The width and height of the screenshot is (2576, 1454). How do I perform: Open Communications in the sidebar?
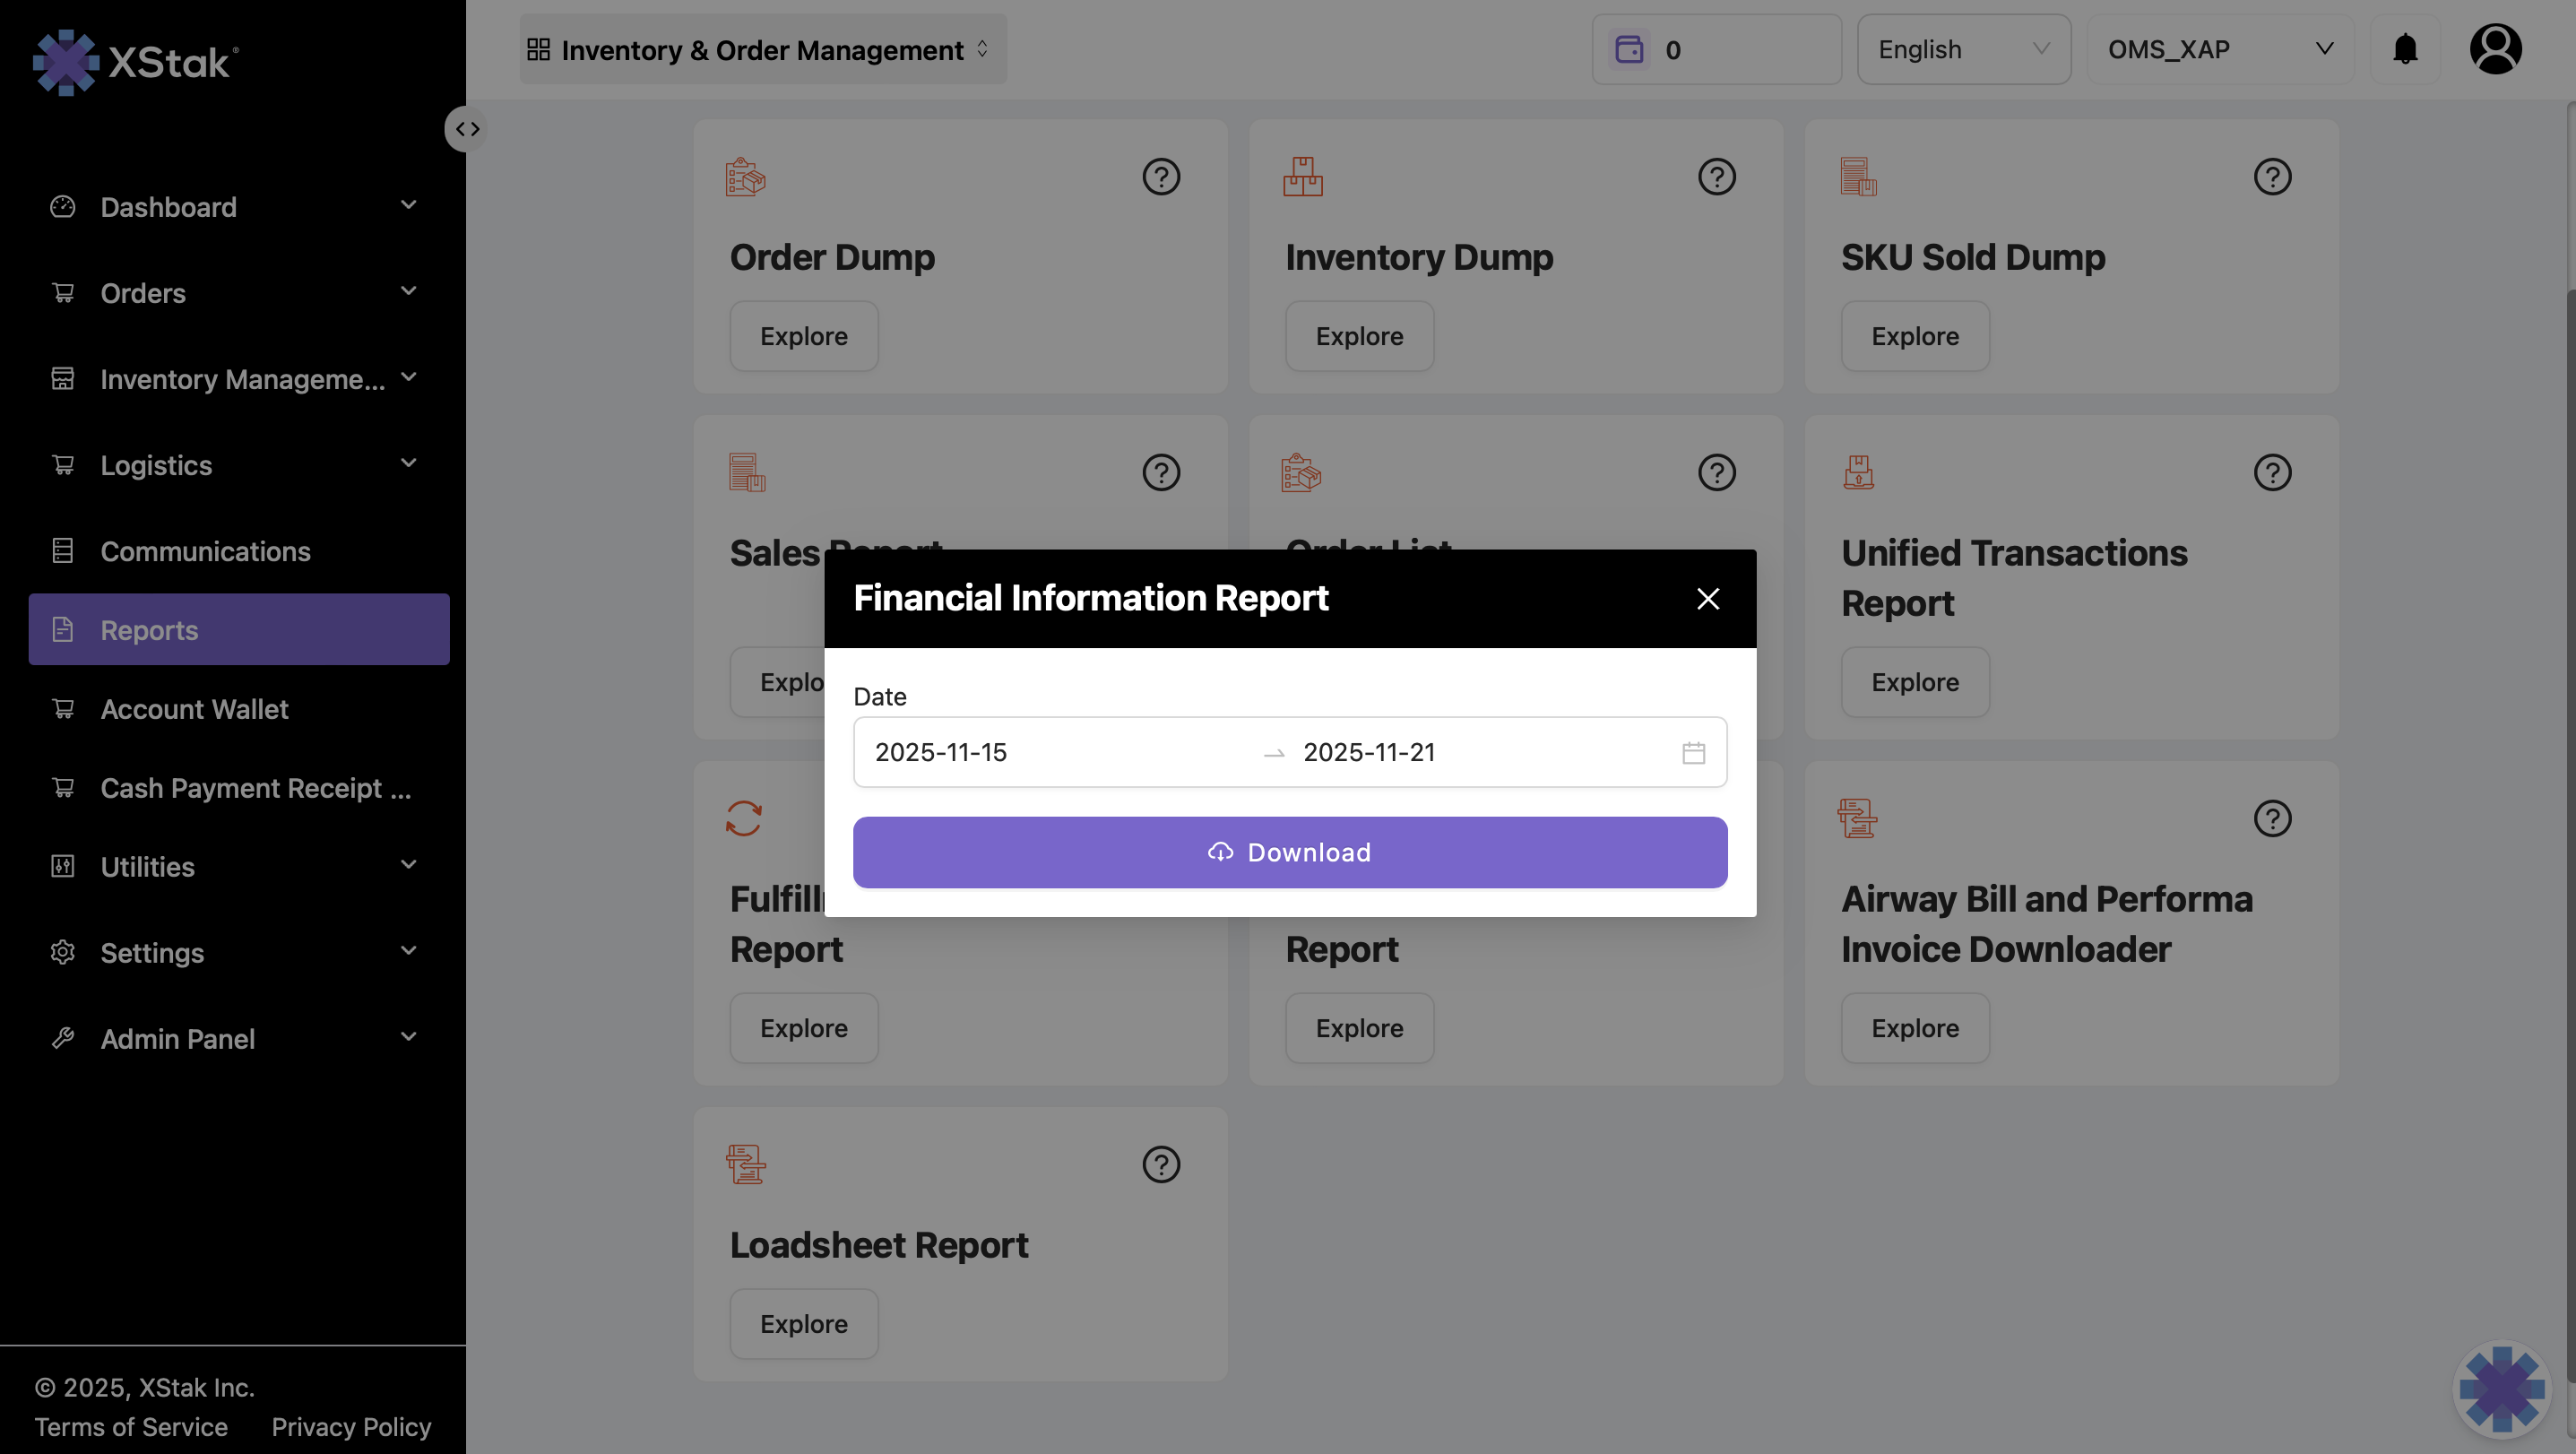205,551
